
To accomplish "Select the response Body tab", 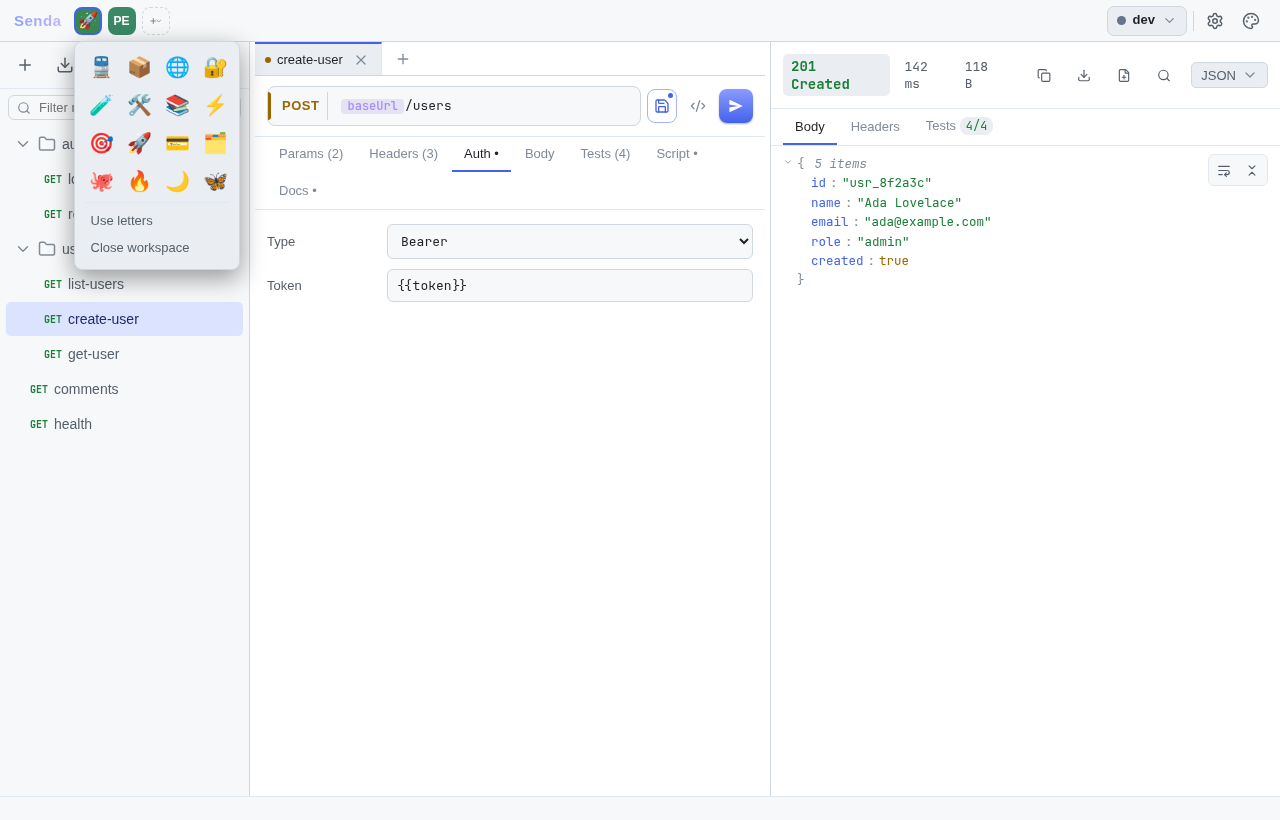I will click(x=810, y=127).
